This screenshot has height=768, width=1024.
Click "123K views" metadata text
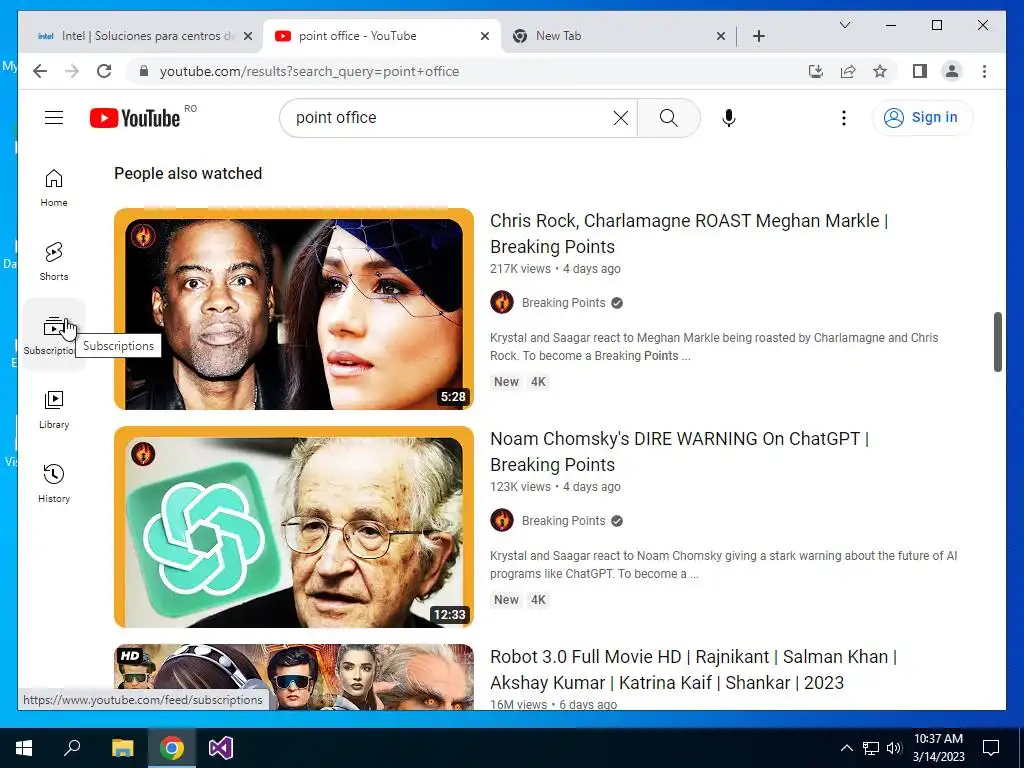(520, 487)
